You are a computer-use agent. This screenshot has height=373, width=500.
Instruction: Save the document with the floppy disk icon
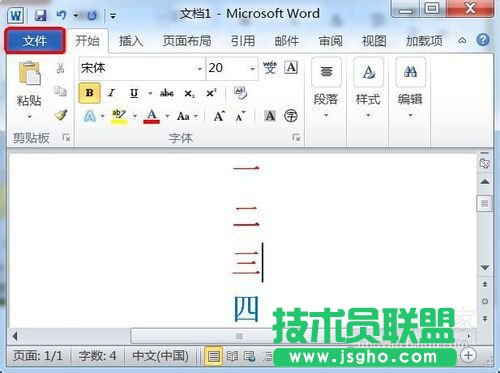pyautogui.click(x=40, y=15)
